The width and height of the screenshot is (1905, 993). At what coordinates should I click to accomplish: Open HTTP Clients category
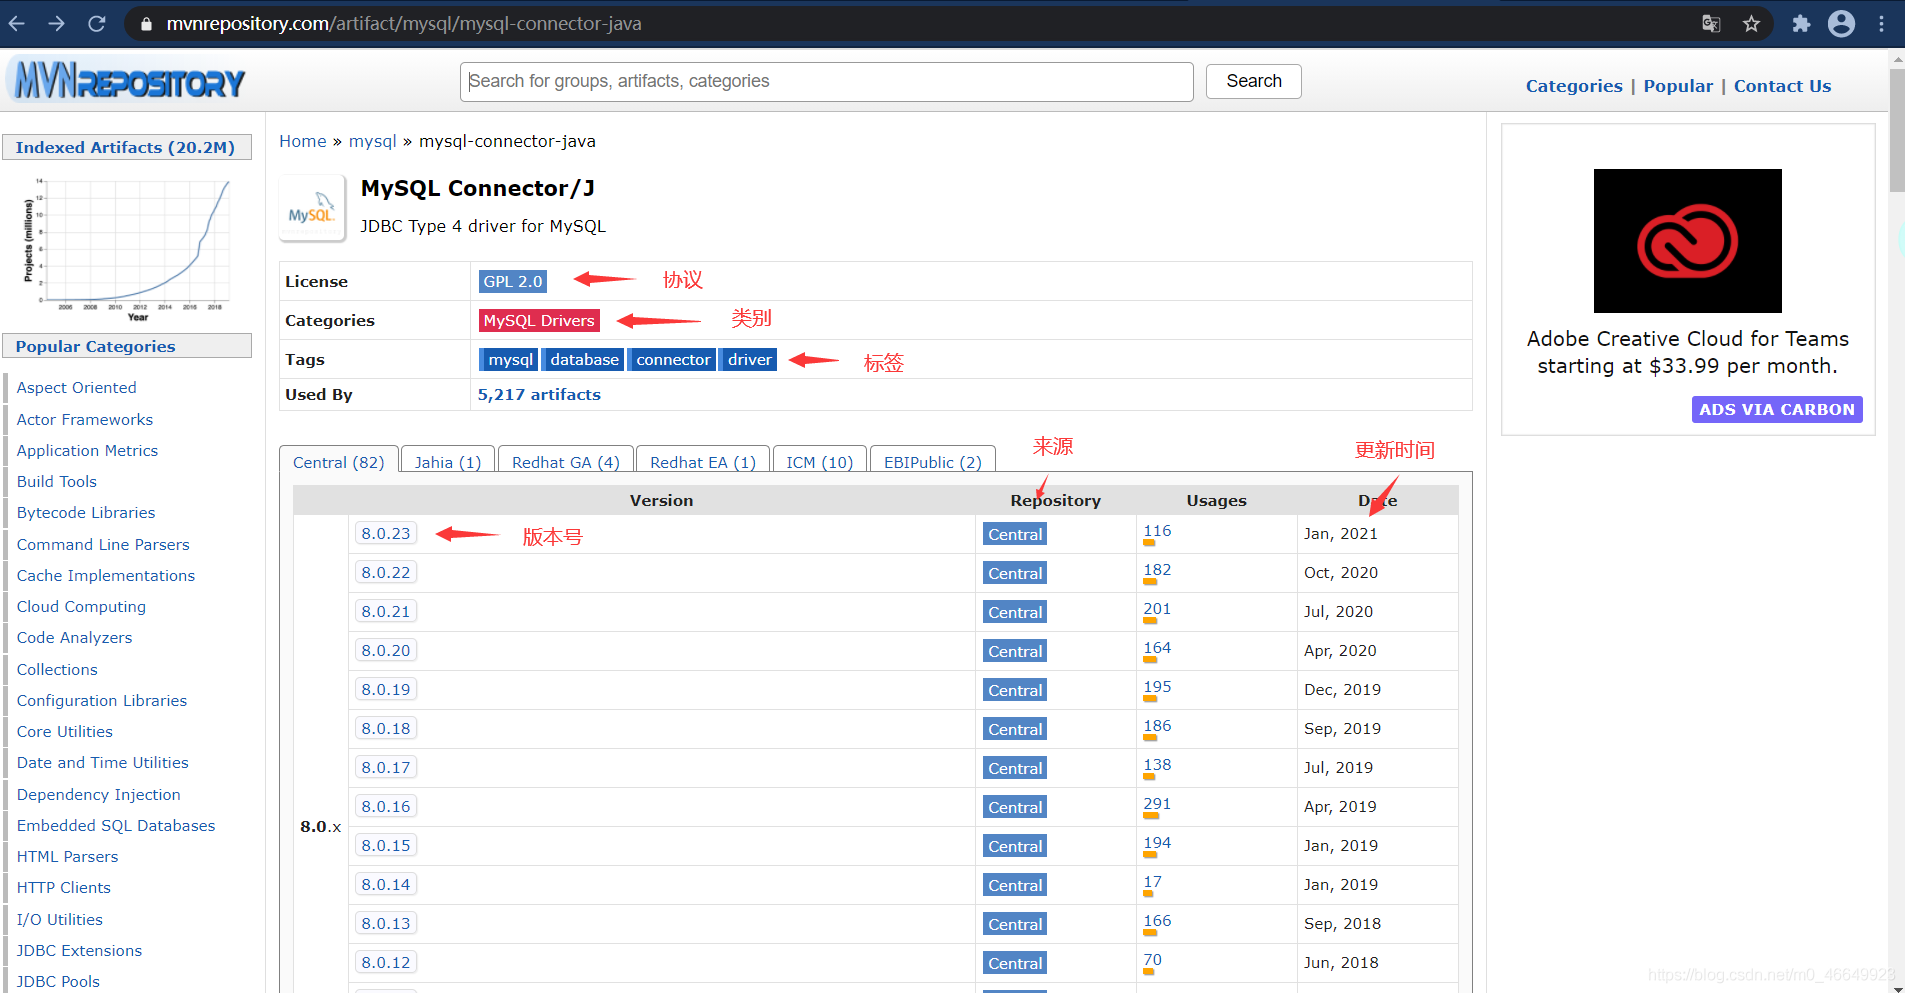[64, 887]
